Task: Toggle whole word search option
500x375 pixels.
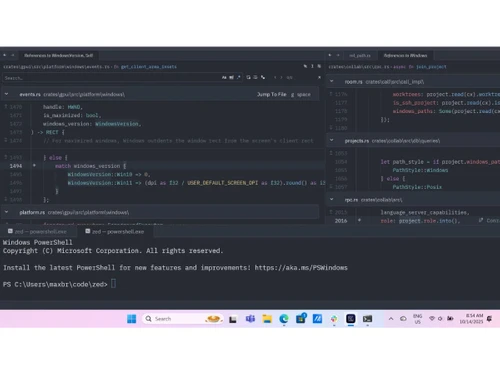Action: pyautogui.click(x=231, y=77)
